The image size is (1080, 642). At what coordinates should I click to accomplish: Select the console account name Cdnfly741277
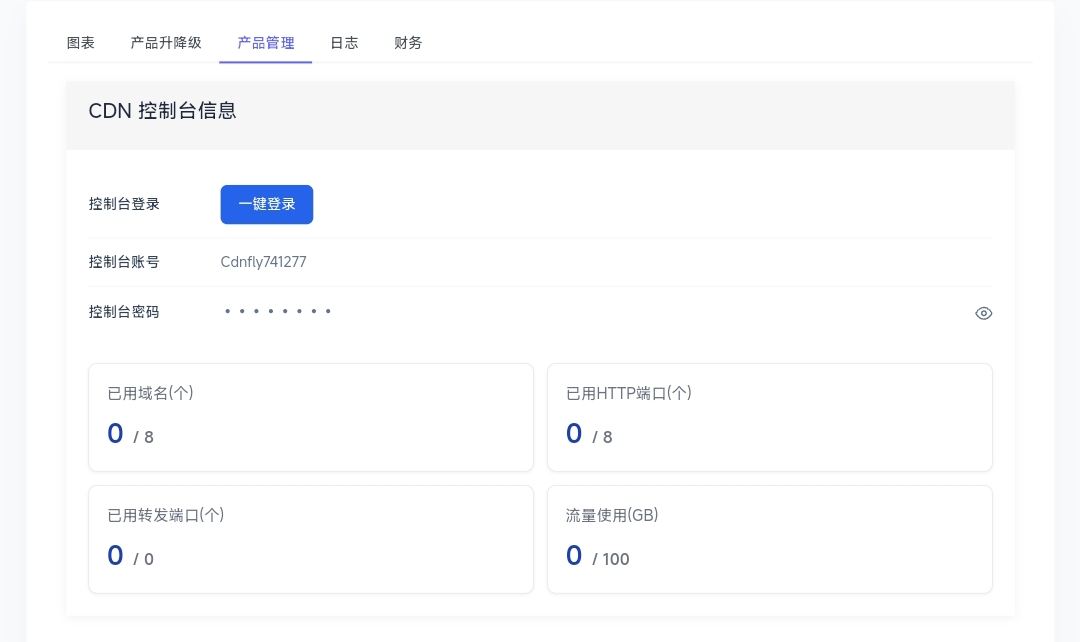tap(263, 261)
